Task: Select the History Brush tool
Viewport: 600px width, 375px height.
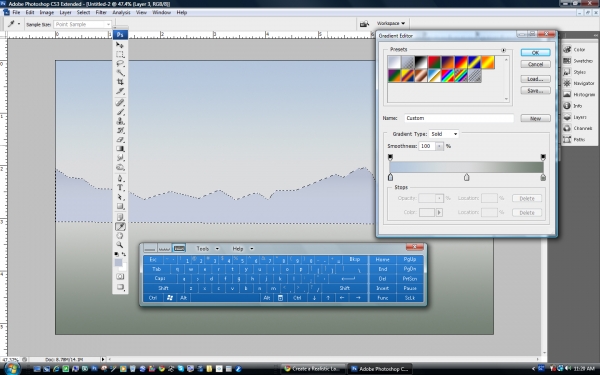Action: 120,130
